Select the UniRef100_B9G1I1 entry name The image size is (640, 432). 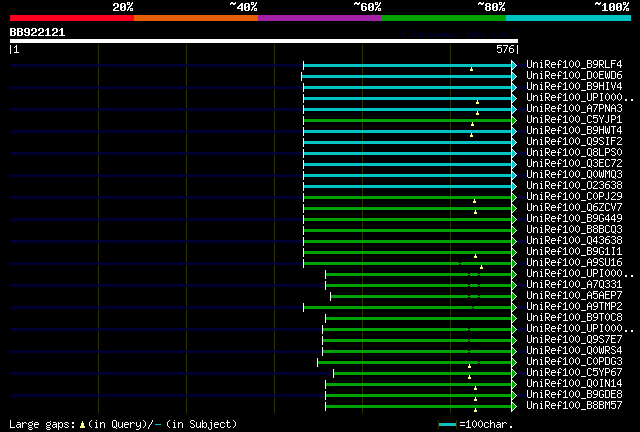click(x=574, y=252)
